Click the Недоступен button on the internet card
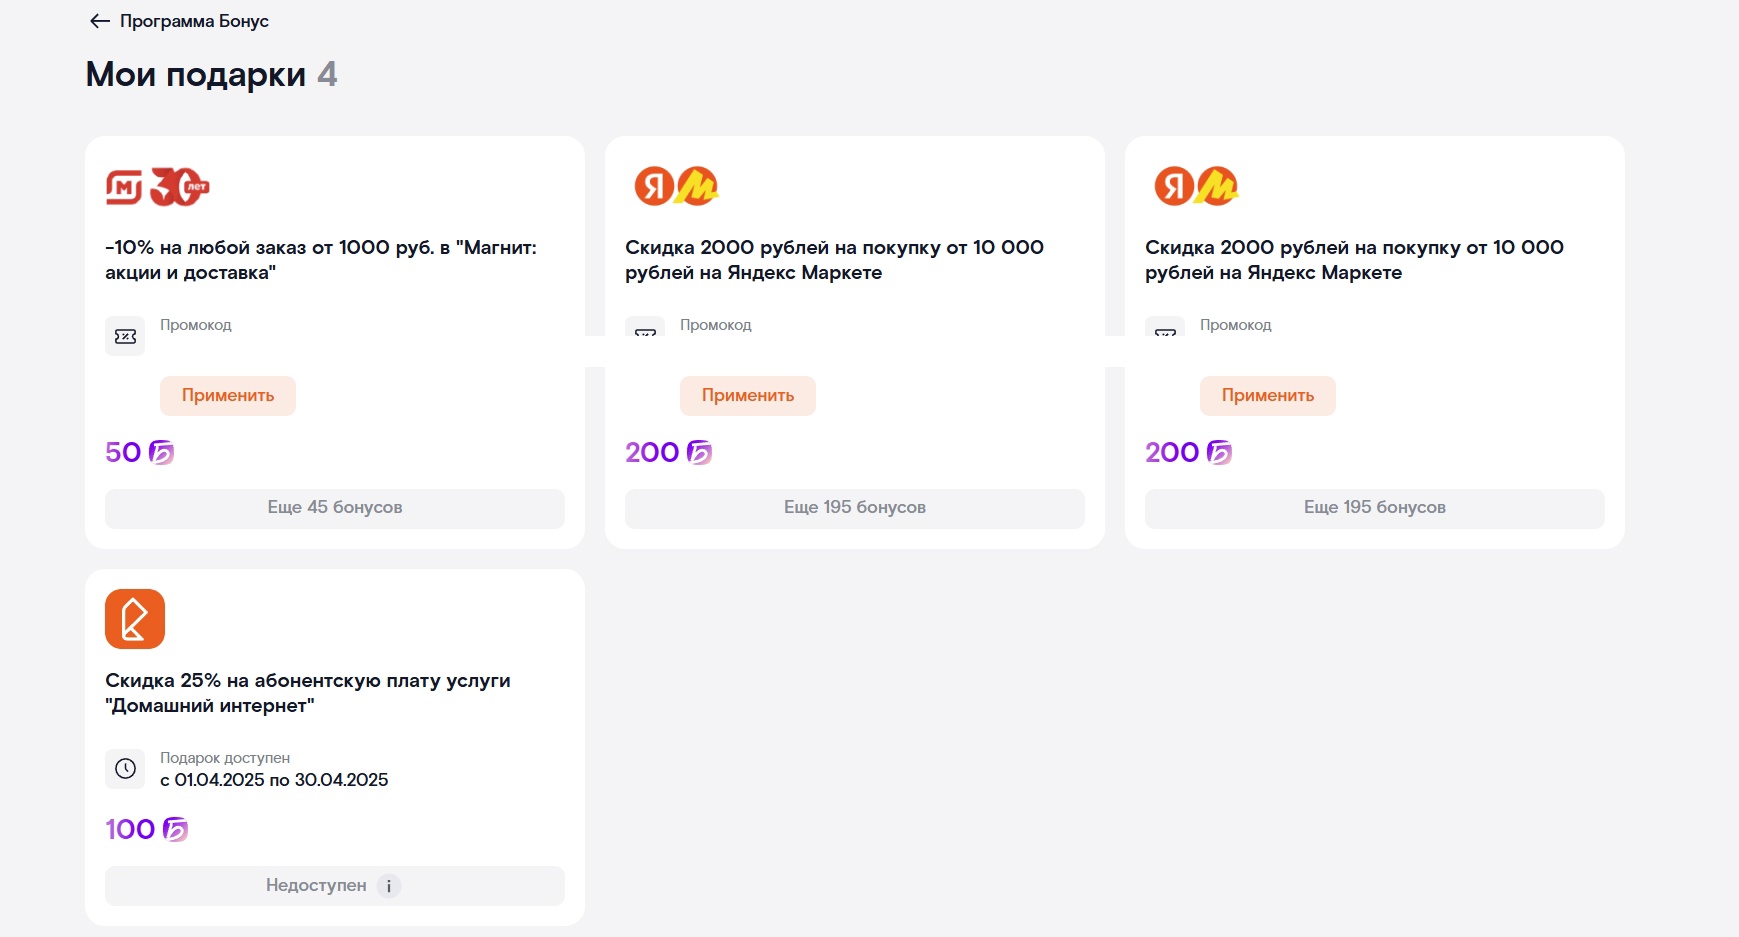1739x937 pixels. [x=316, y=886]
